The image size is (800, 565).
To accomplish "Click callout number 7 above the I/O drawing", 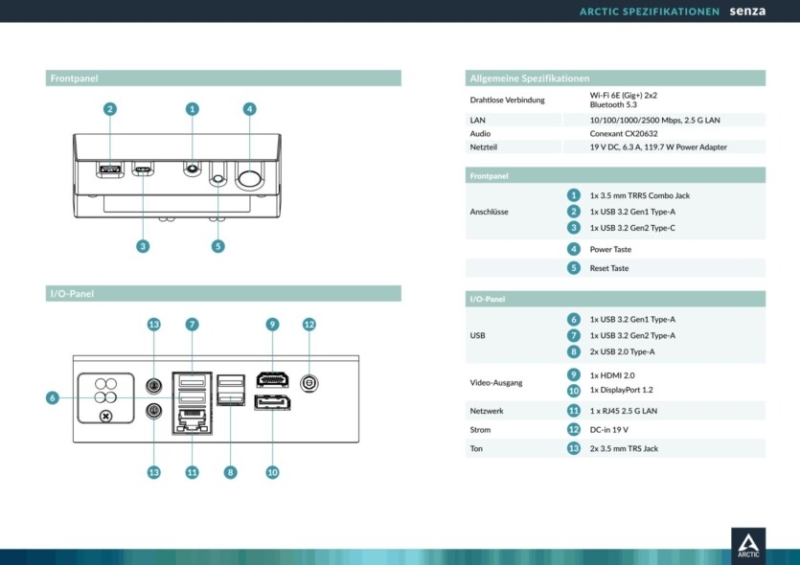I will (192, 324).
